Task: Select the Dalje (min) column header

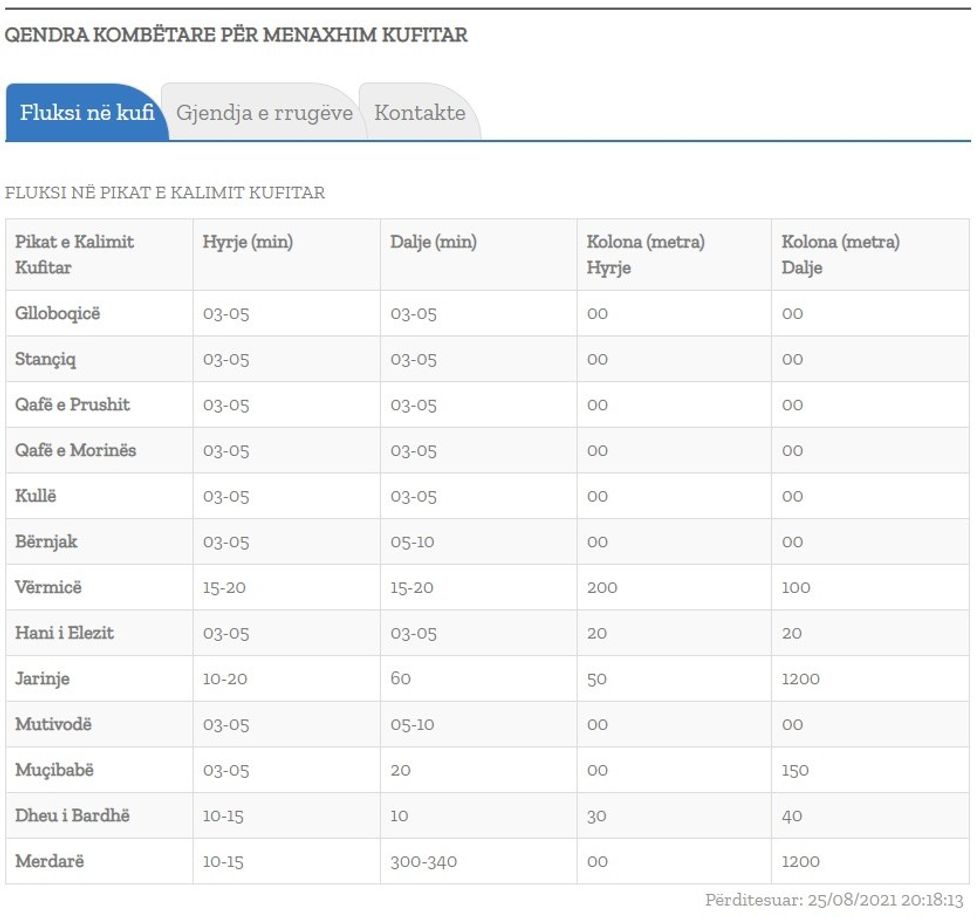Action: click(x=433, y=242)
